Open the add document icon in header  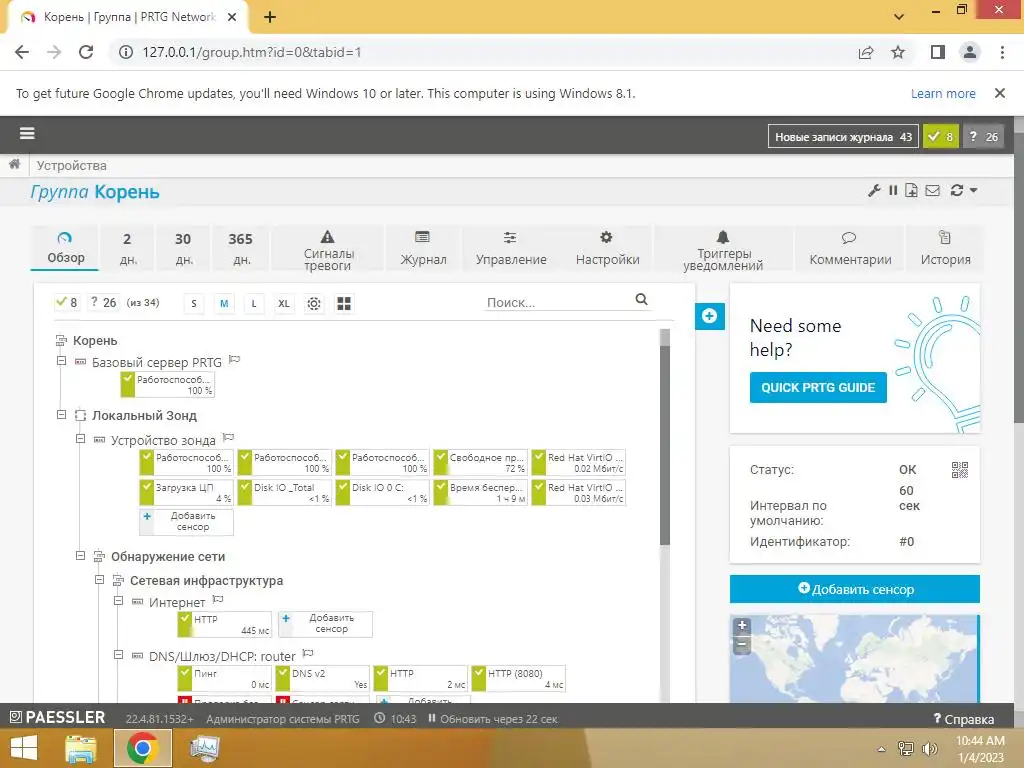(911, 191)
